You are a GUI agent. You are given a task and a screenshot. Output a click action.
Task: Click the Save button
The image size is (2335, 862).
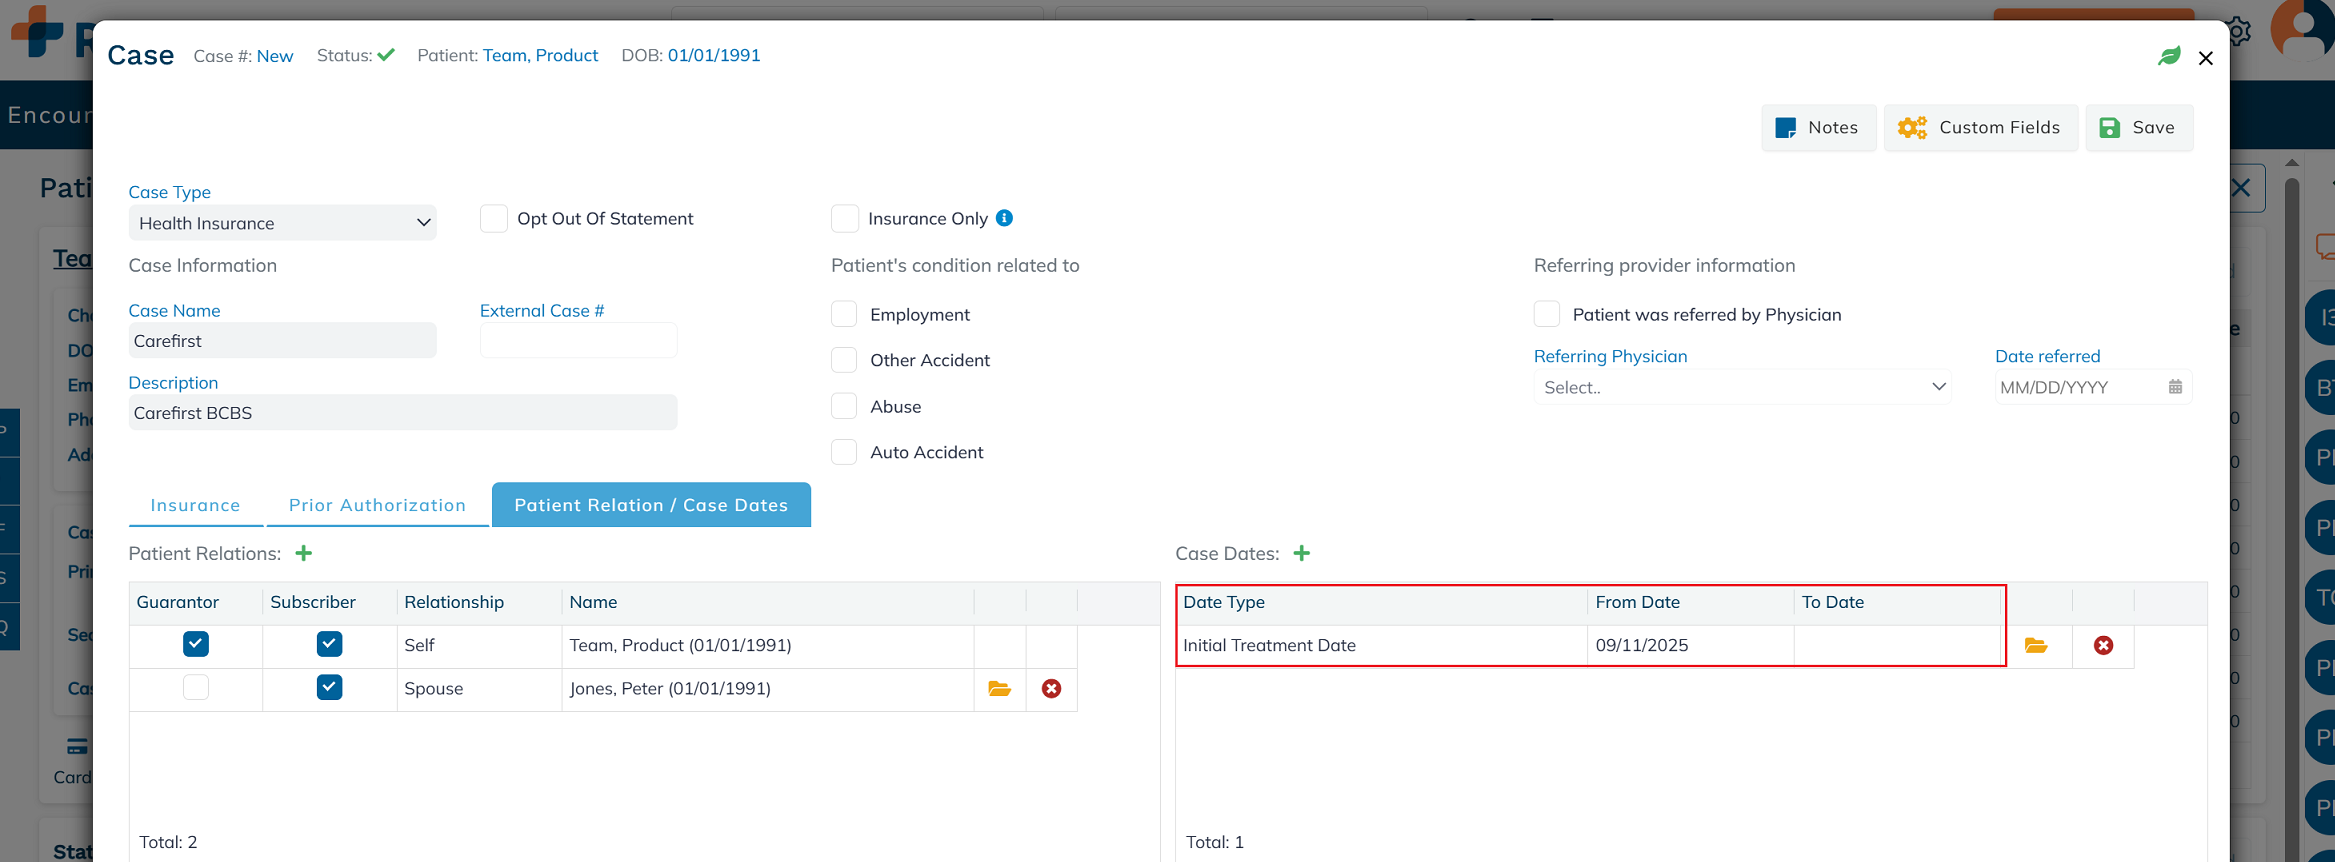[x=2138, y=128]
